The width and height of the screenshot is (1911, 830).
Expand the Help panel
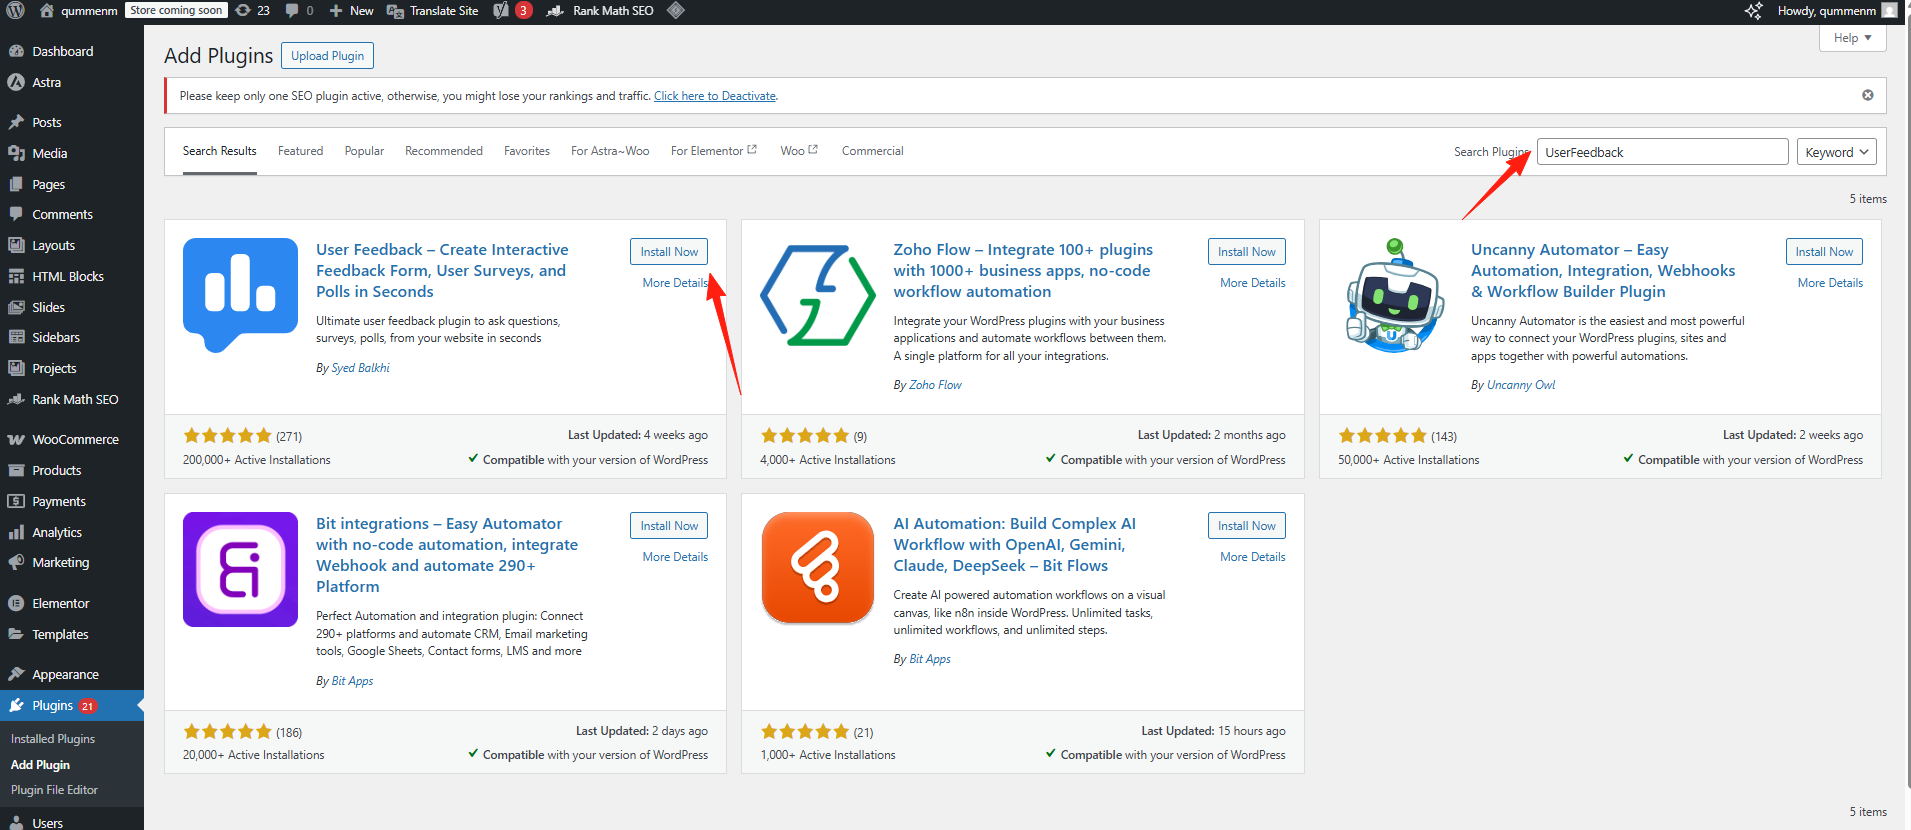[x=1852, y=38]
